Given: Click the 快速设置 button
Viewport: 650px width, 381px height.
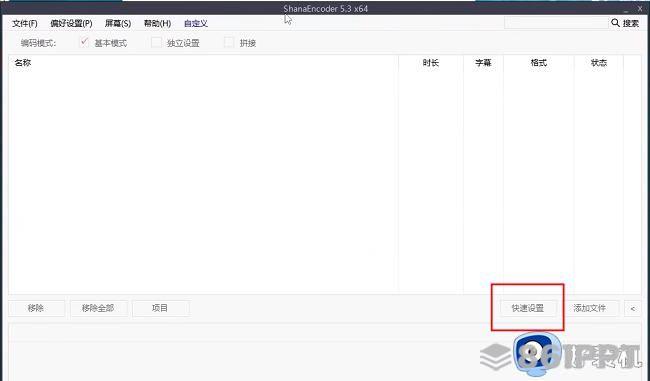Looking at the screenshot, I should (528, 308).
